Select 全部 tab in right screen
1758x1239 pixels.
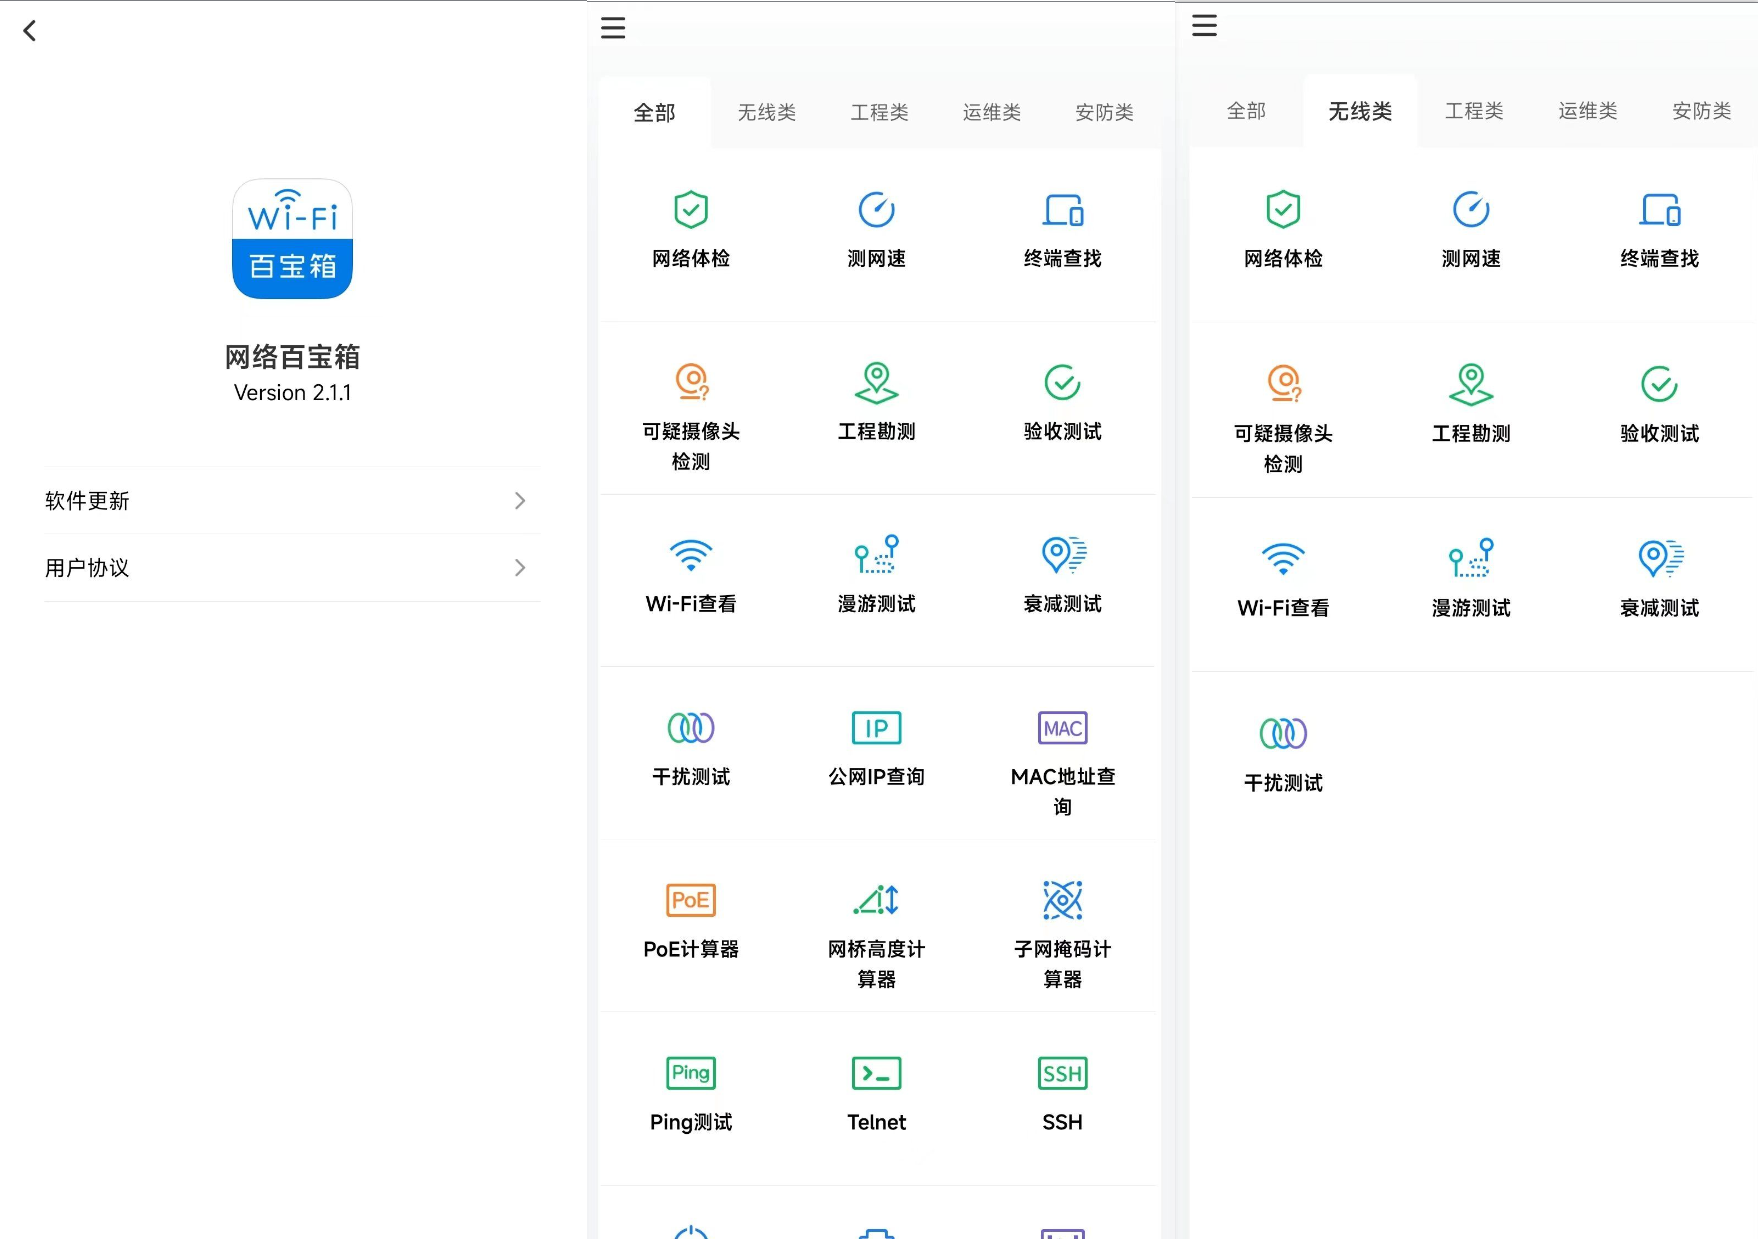pos(1247,111)
